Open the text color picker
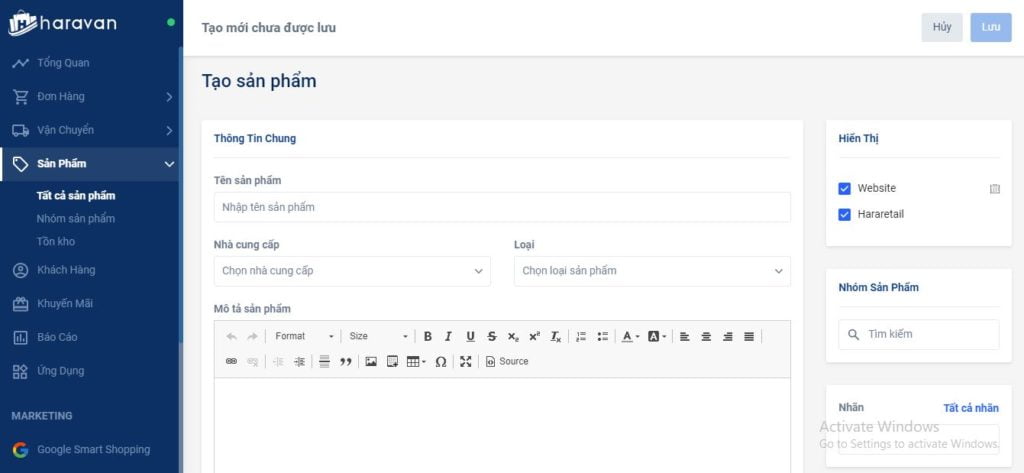Viewport: 1024px width, 473px height. (629, 336)
